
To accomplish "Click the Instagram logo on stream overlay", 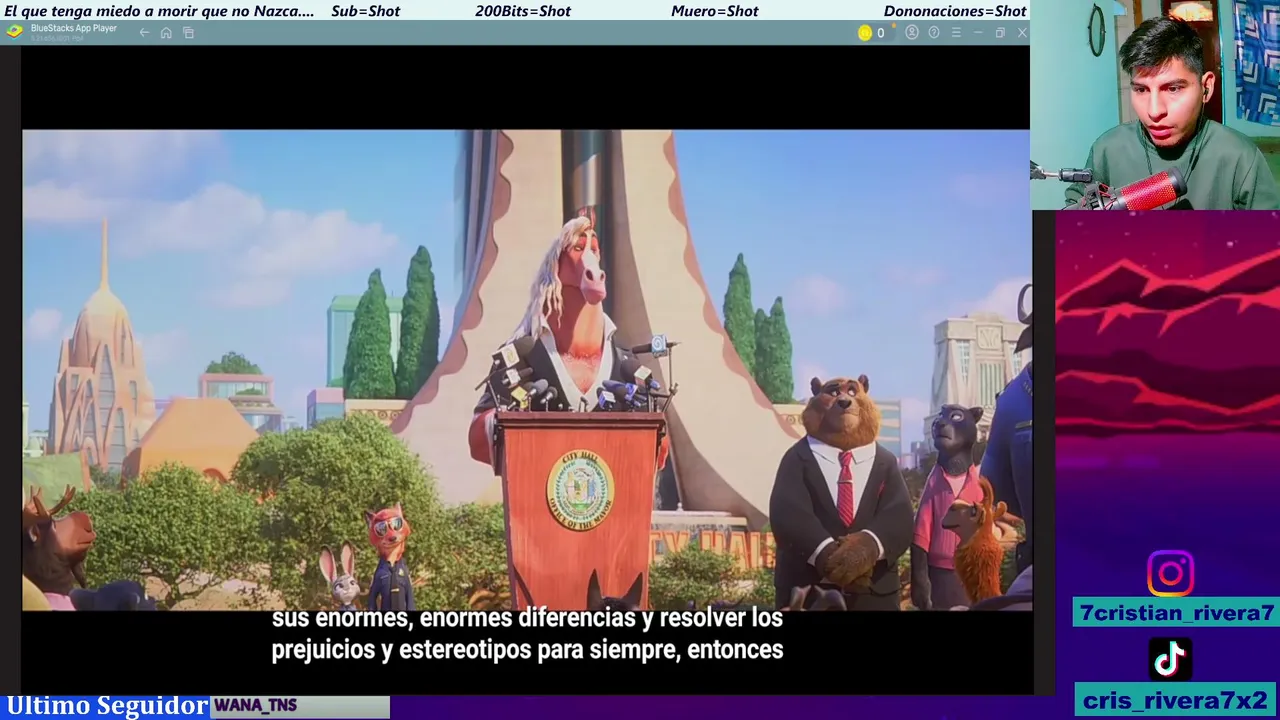I will pos(1170,574).
